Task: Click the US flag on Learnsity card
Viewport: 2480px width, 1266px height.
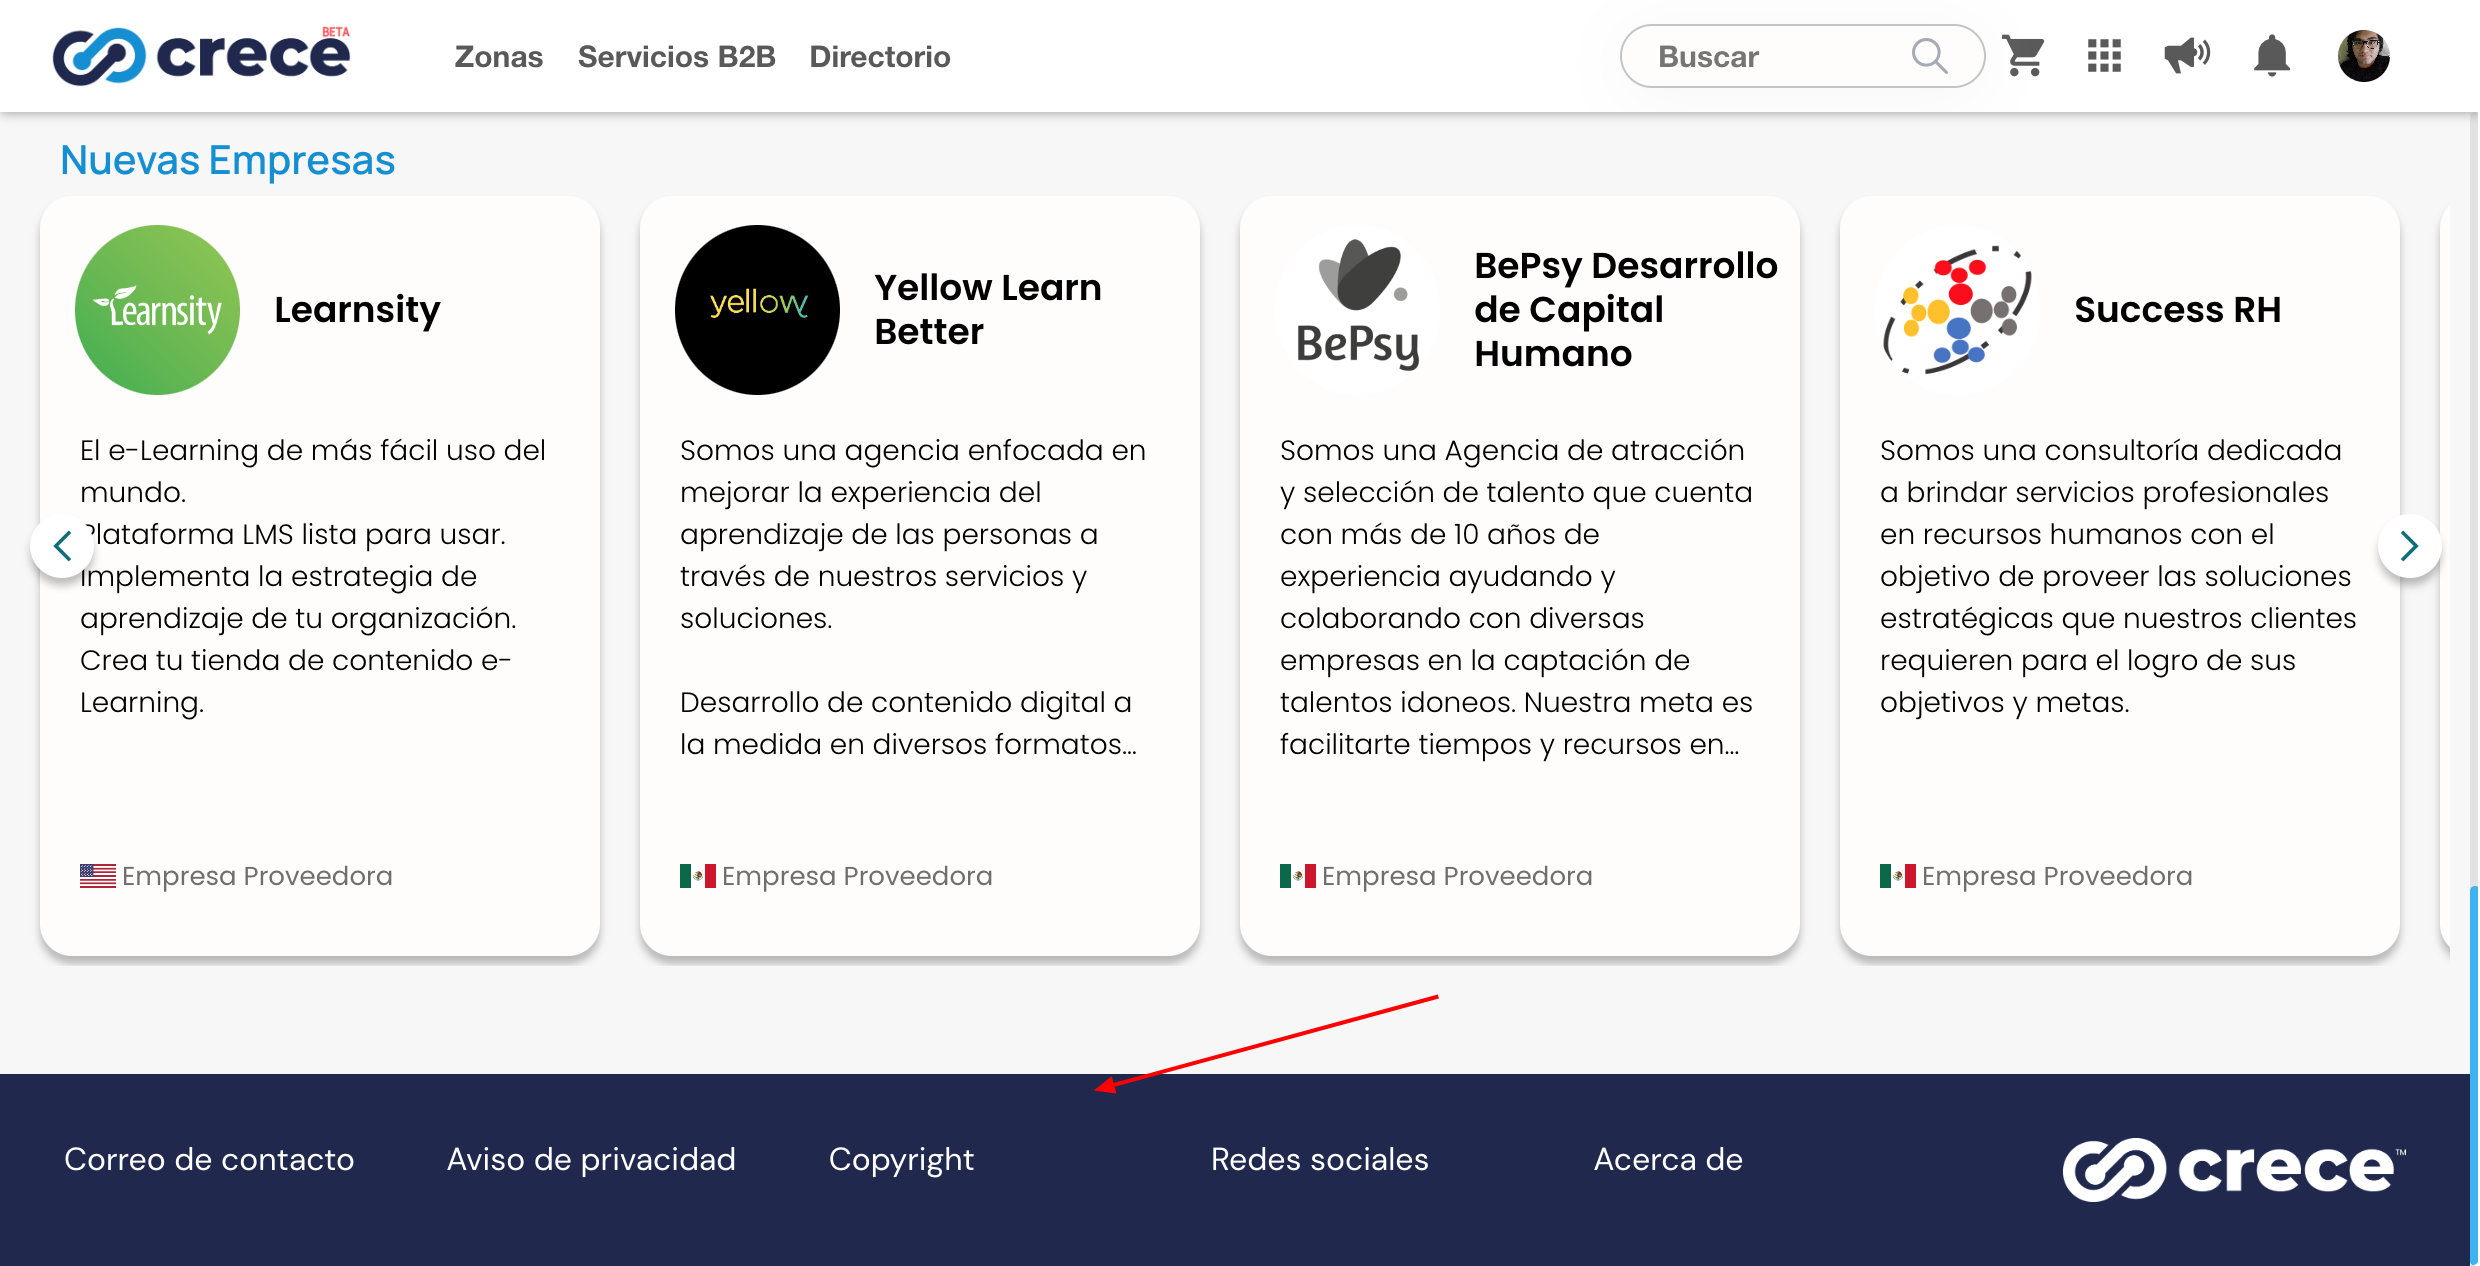Action: [98, 876]
